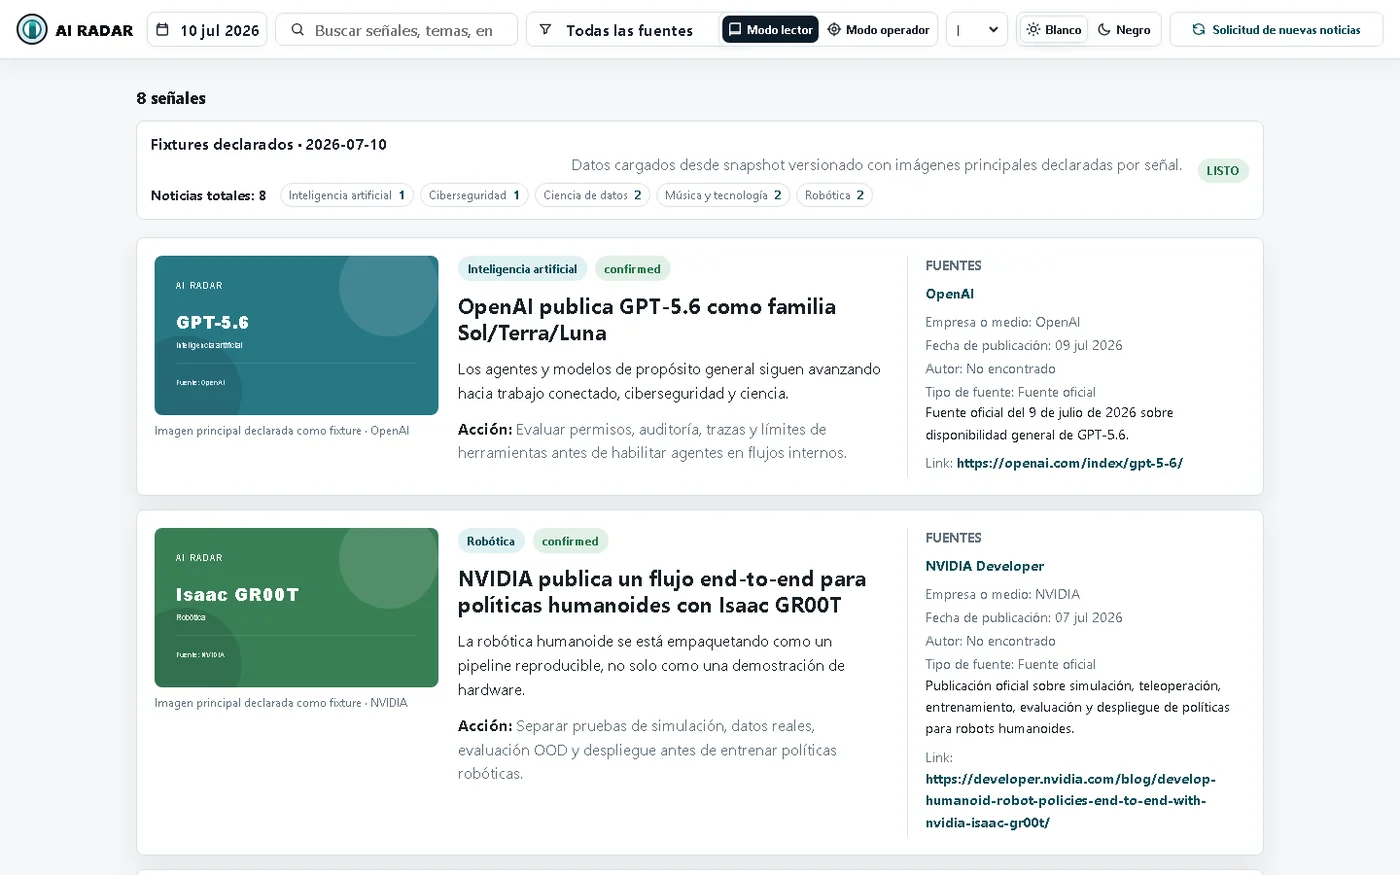The height and width of the screenshot is (875, 1400).
Task: Click the OpenAI source name heading
Action: (949, 294)
